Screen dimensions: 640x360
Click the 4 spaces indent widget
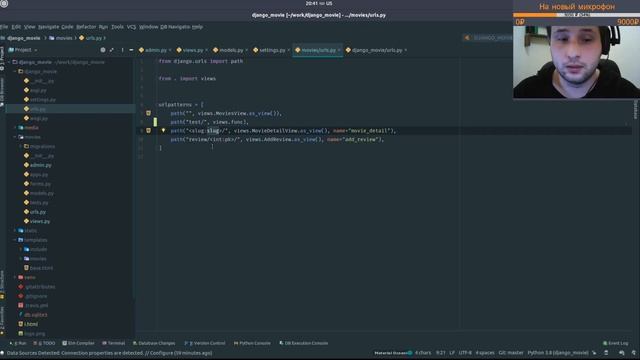(485, 353)
